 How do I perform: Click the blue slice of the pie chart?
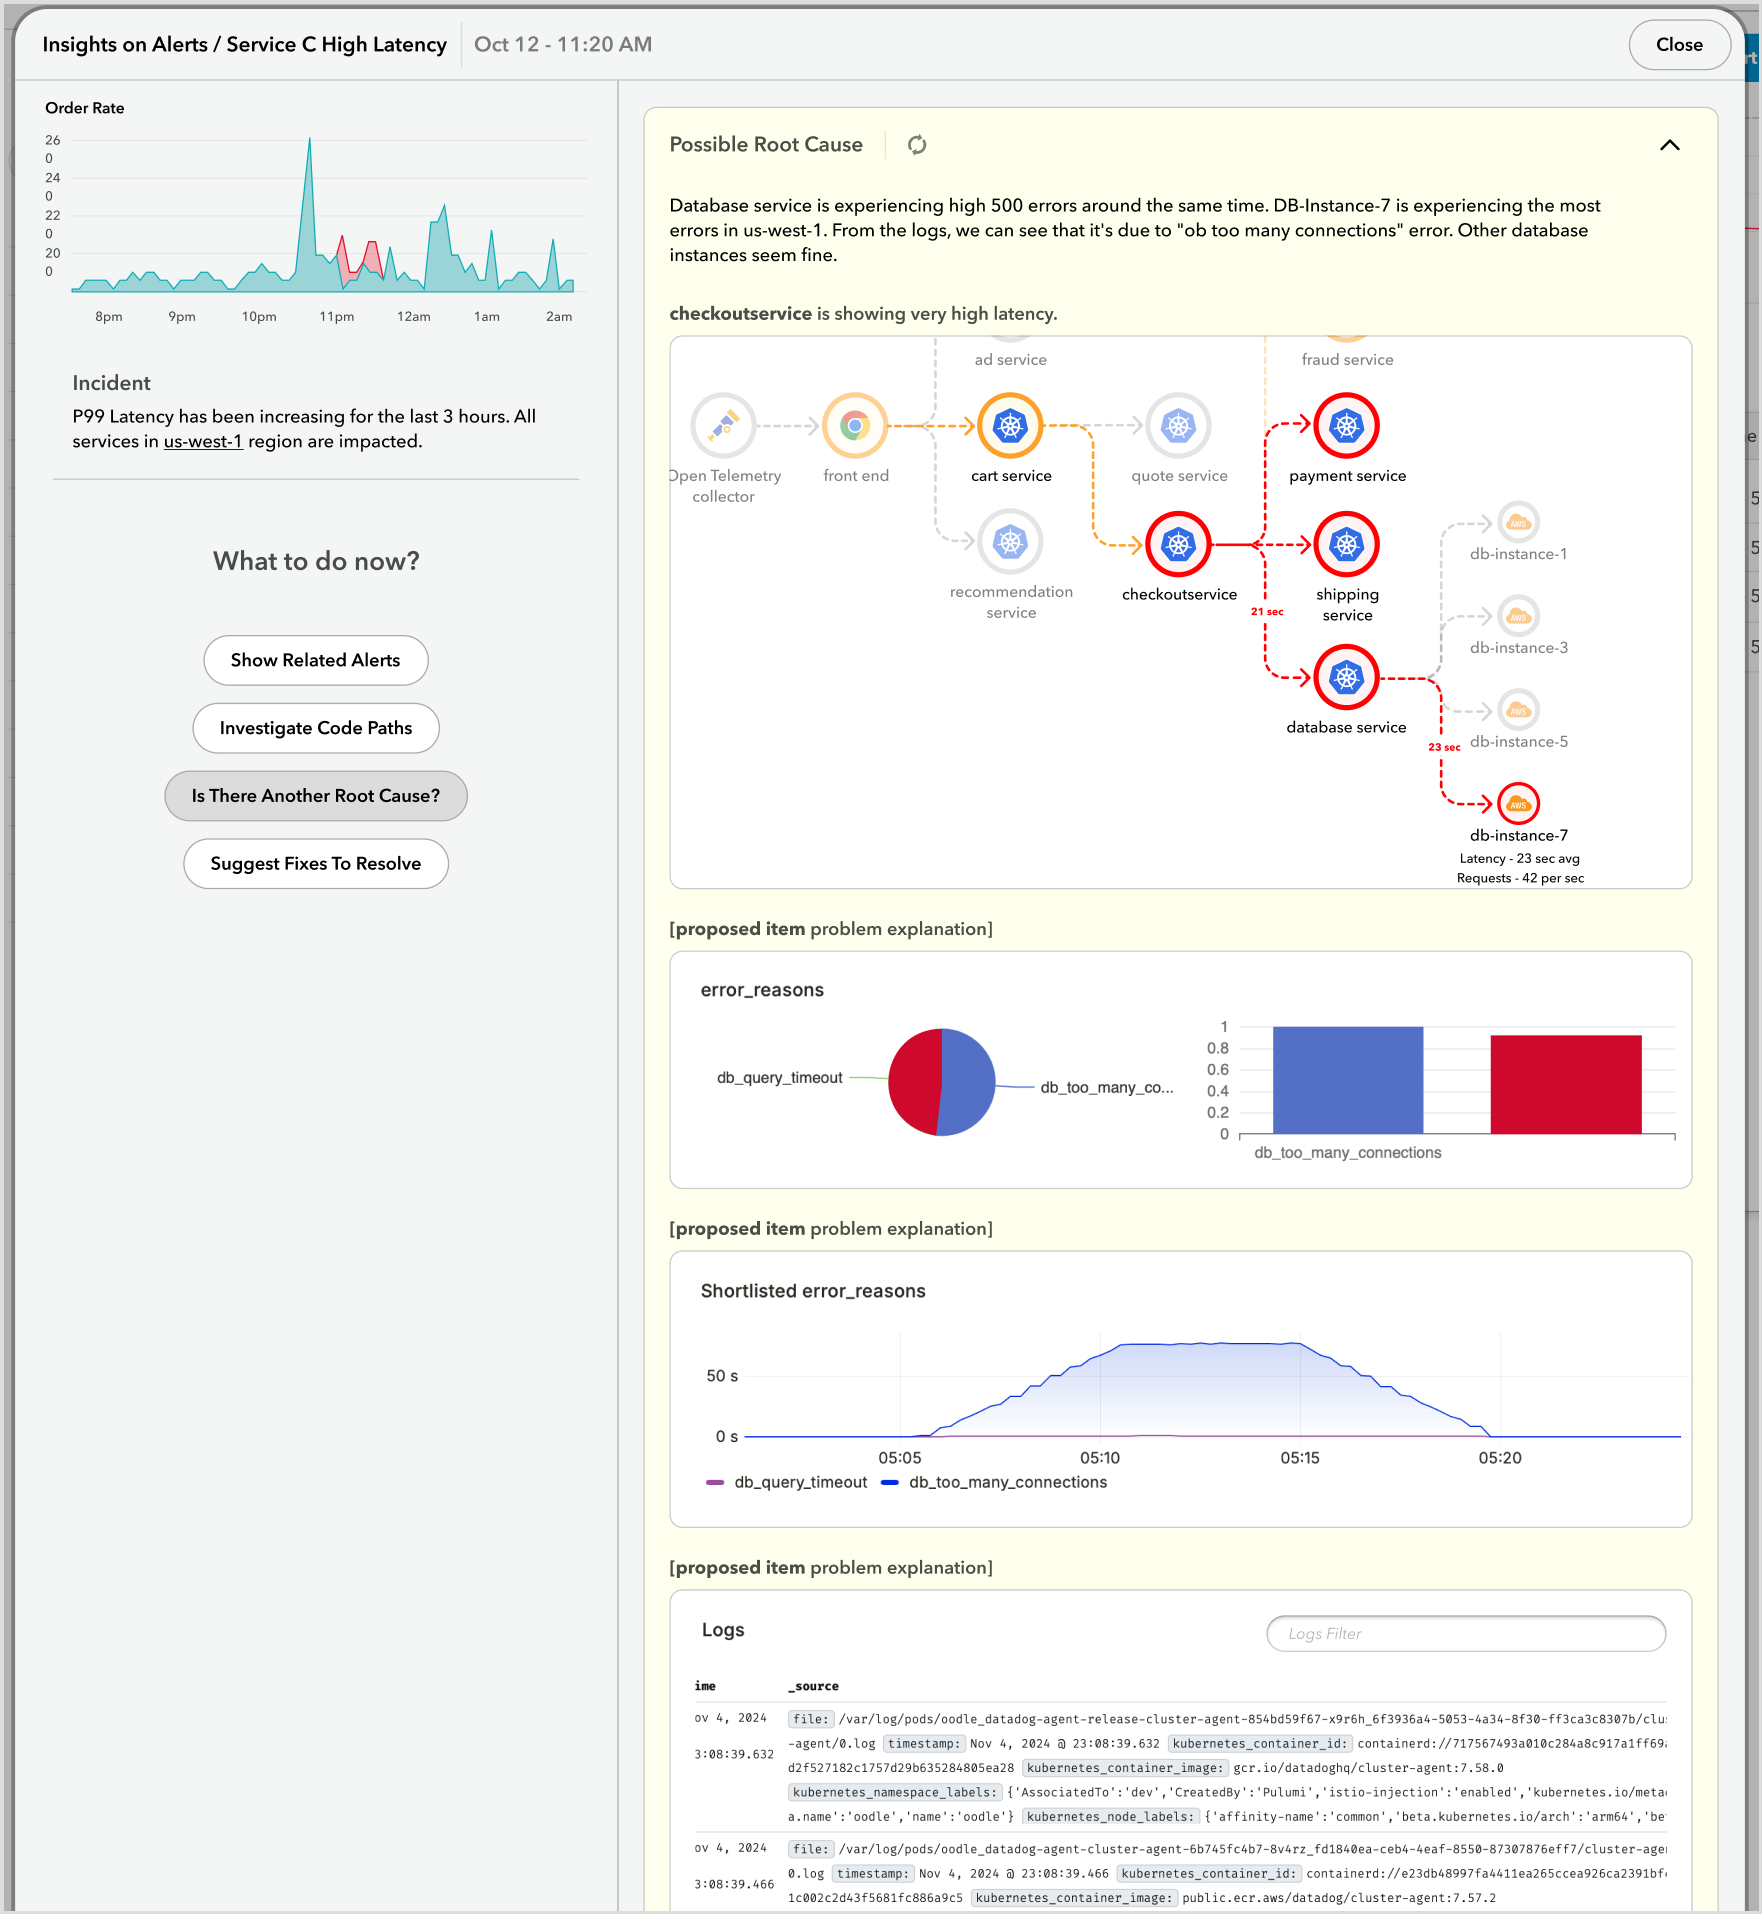click(x=968, y=1083)
